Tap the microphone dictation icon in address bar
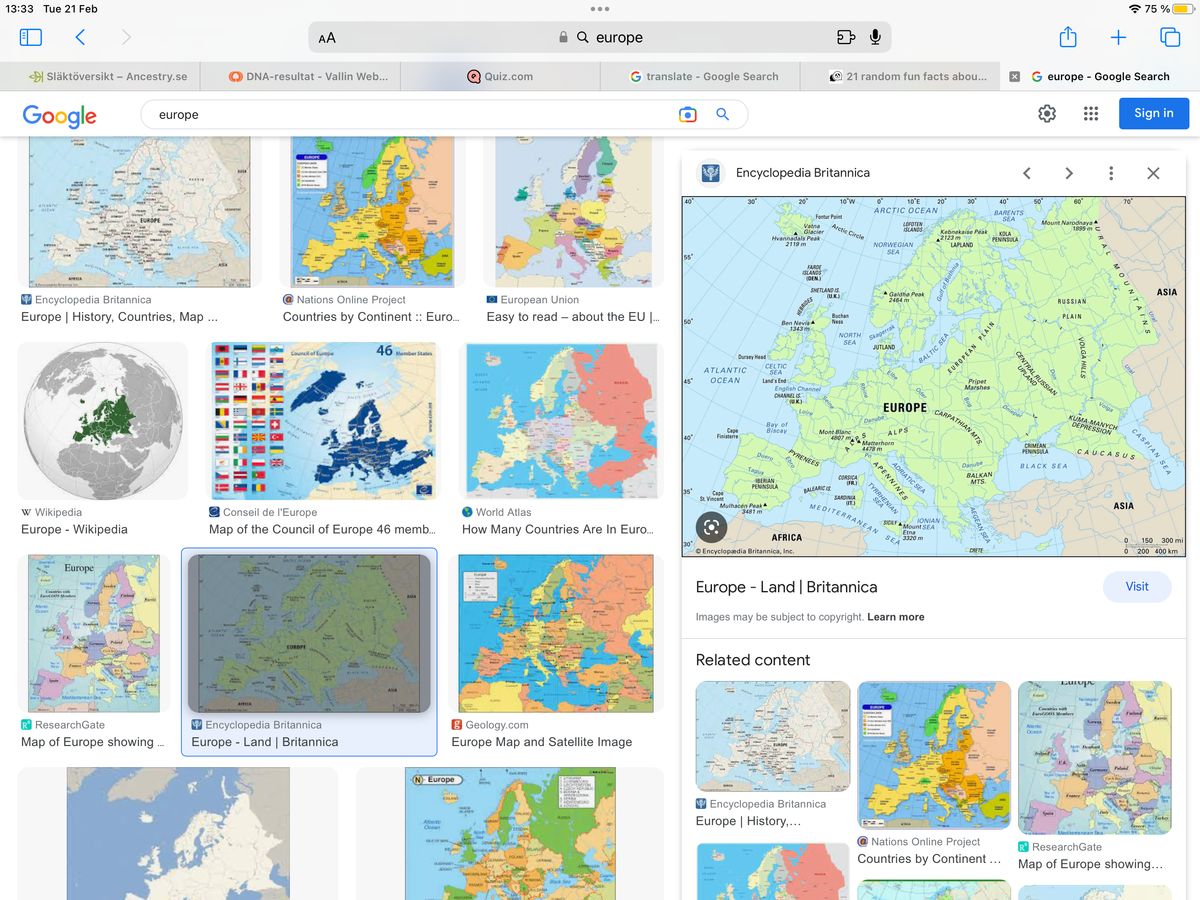Image resolution: width=1200 pixels, height=900 pixels. point(875,37)
